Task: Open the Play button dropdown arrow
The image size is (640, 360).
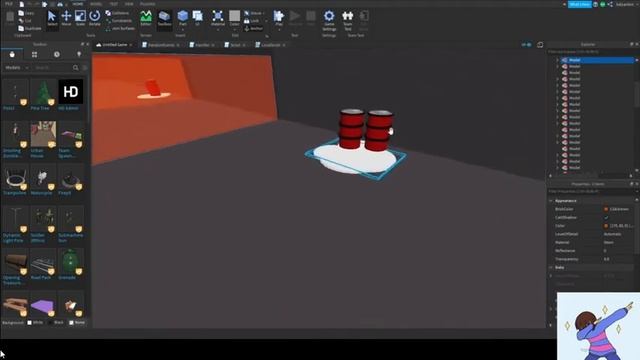Action: point(279,29)
